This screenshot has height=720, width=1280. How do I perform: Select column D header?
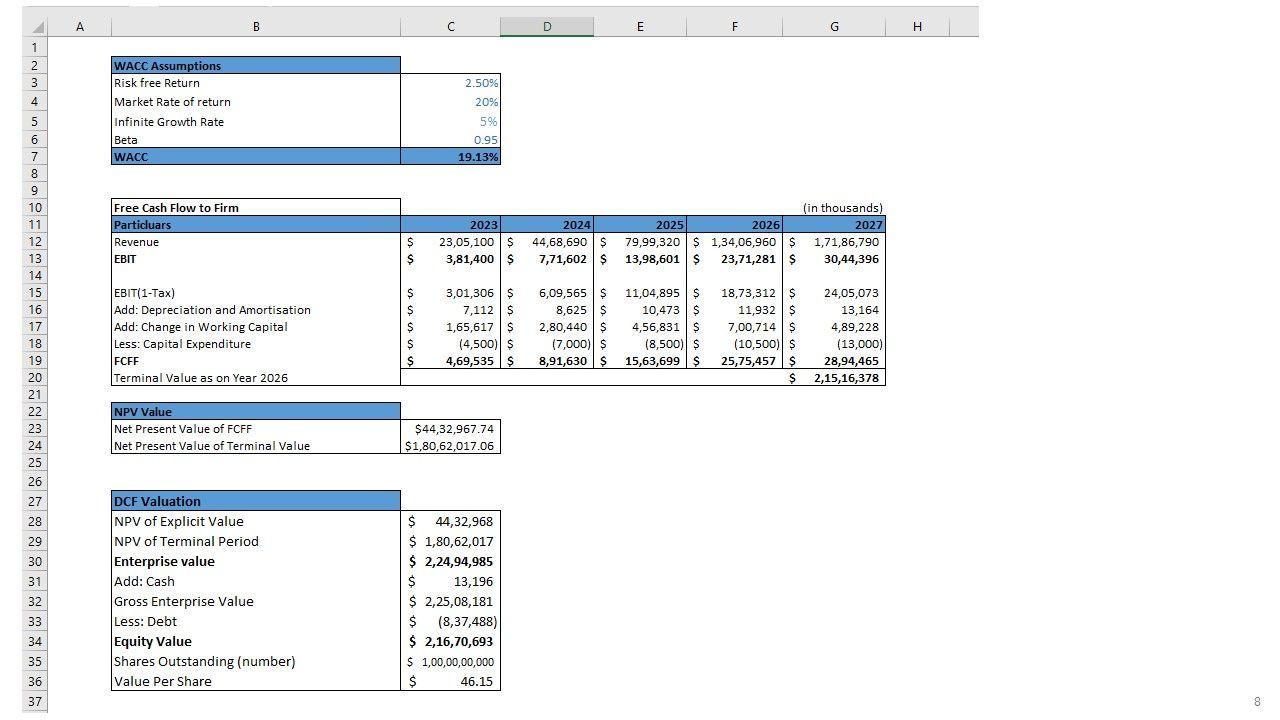click(x=546, y=27)
